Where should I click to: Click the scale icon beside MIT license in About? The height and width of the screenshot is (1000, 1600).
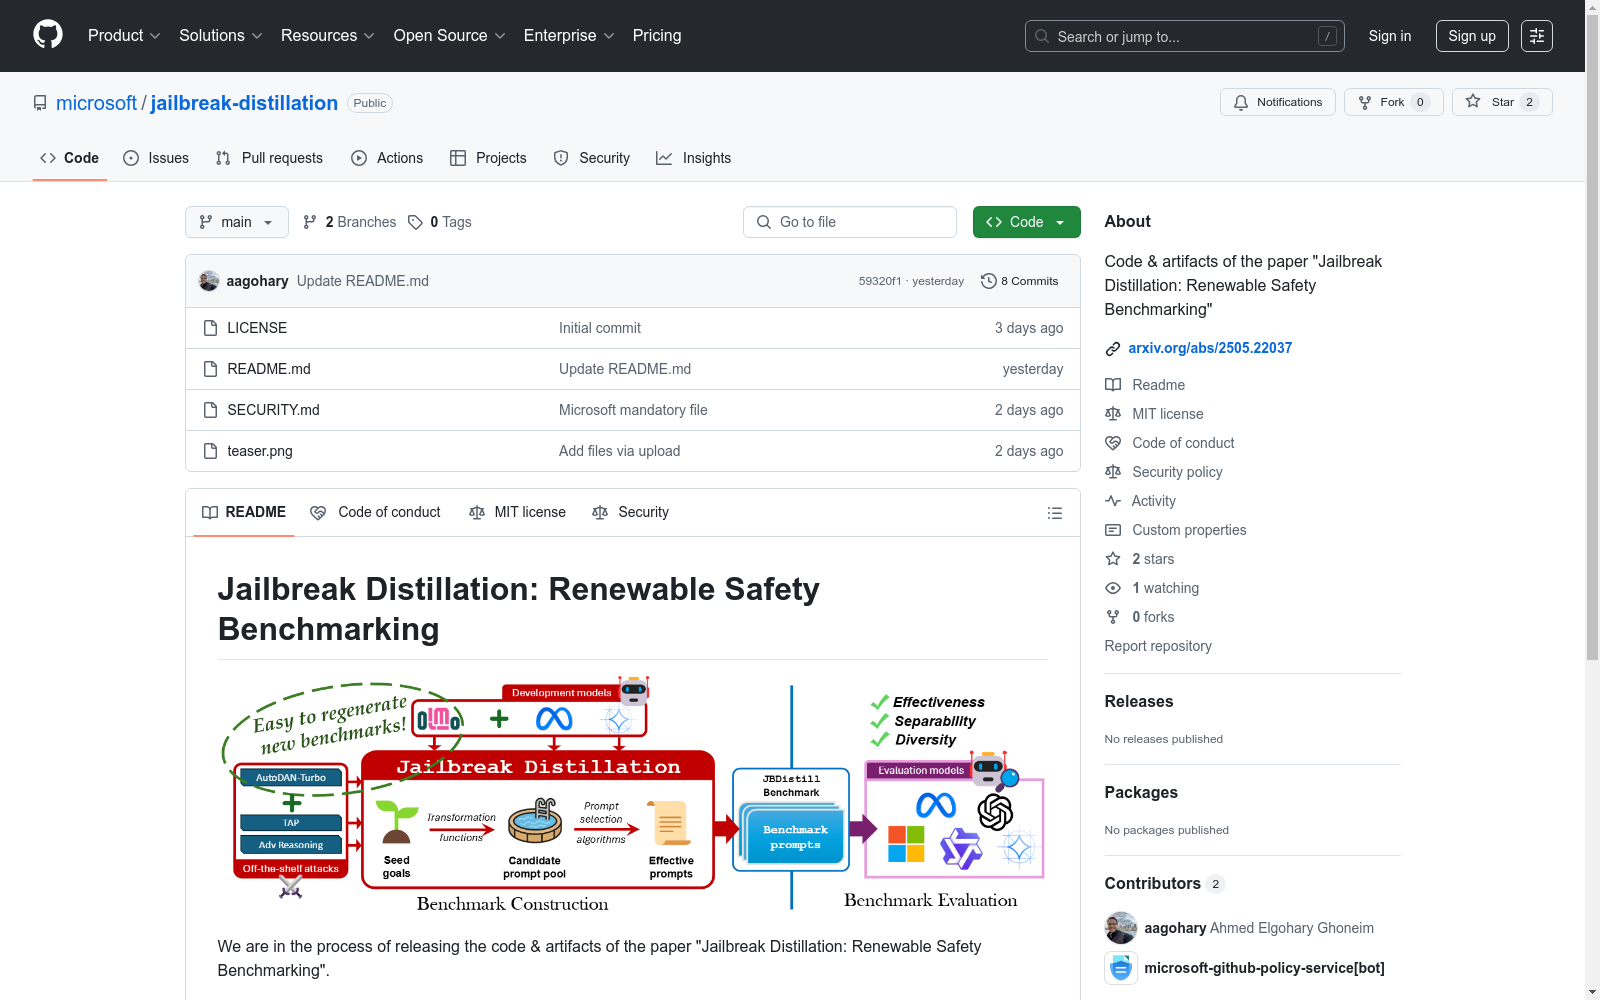coord(1113,414)
